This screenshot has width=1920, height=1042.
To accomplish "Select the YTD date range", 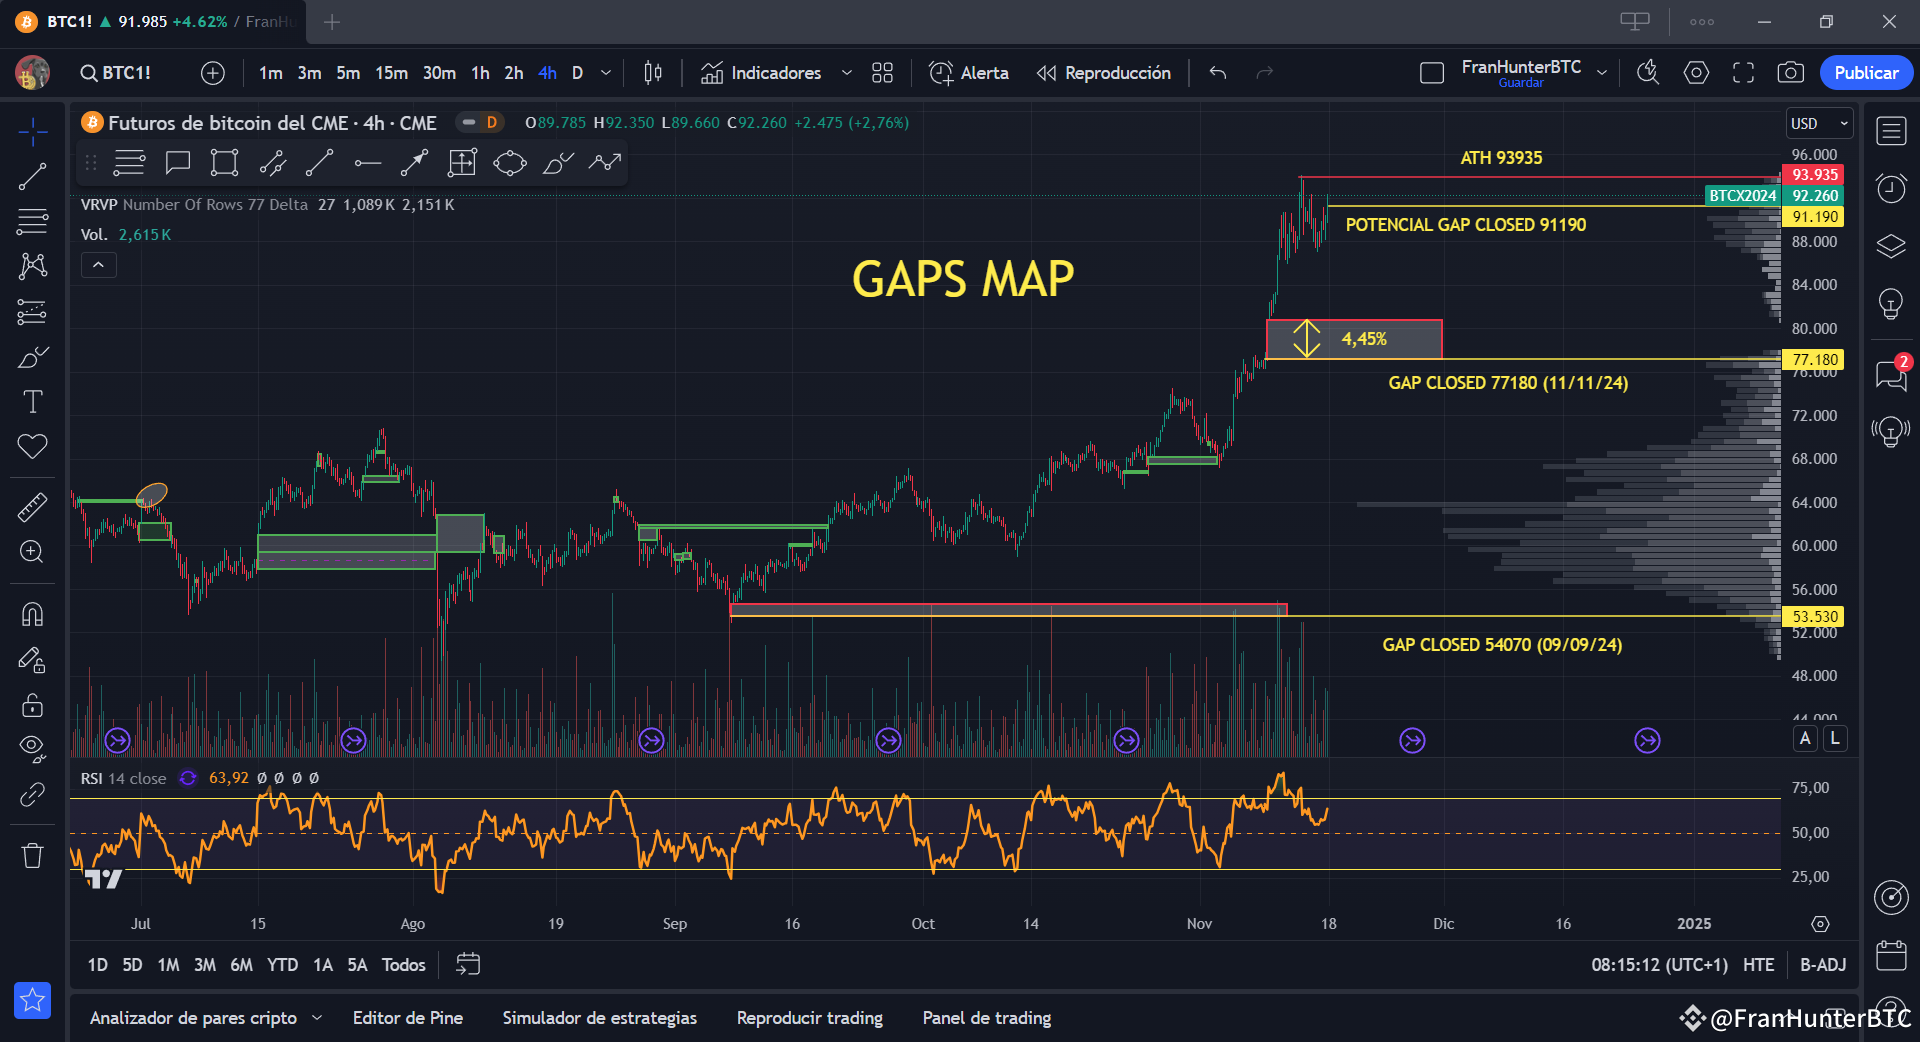I will click(282, 965).
